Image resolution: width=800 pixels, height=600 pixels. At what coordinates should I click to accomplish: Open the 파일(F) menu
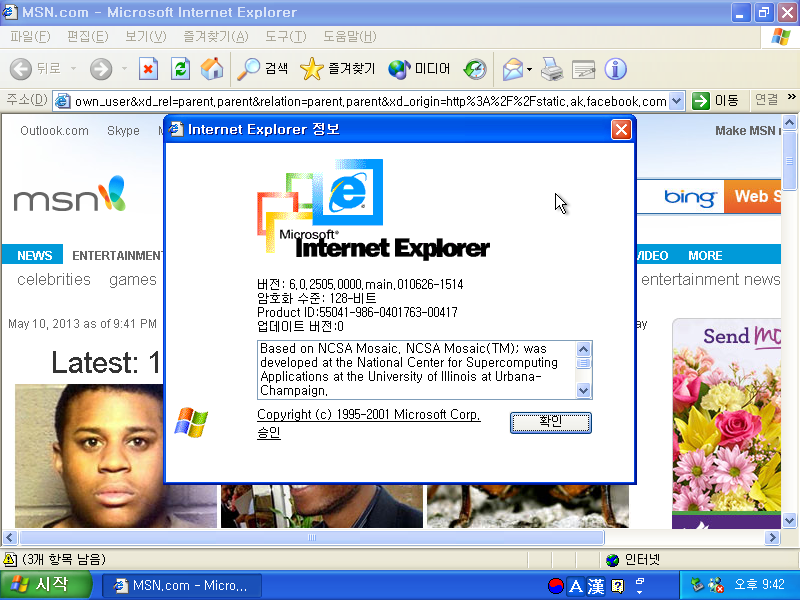pyautogui.click(x=30, y=37)
